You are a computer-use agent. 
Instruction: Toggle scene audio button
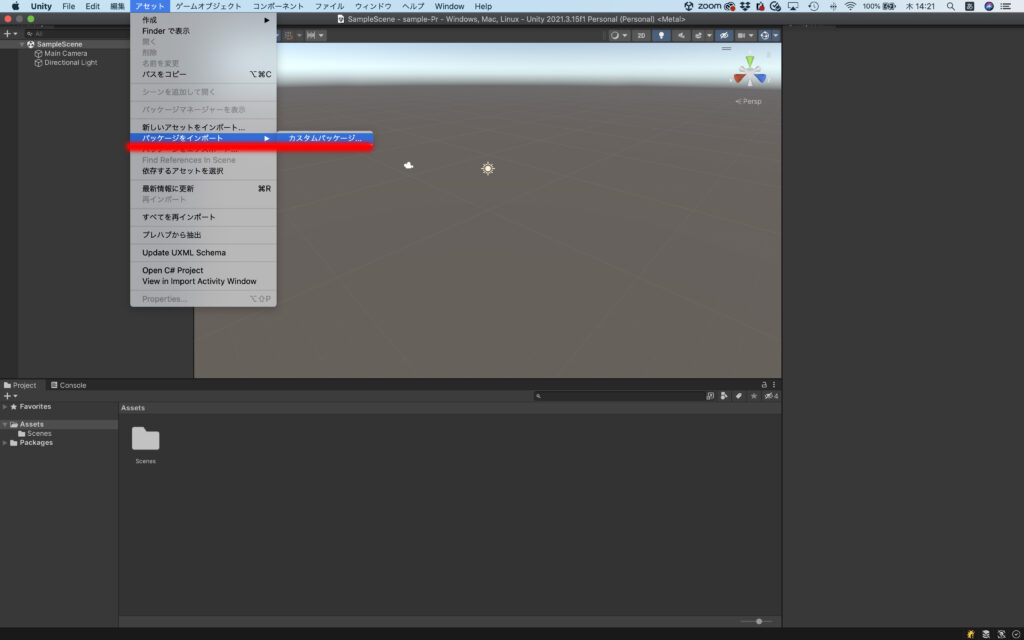pyautogui.click(x=681, y=35)
